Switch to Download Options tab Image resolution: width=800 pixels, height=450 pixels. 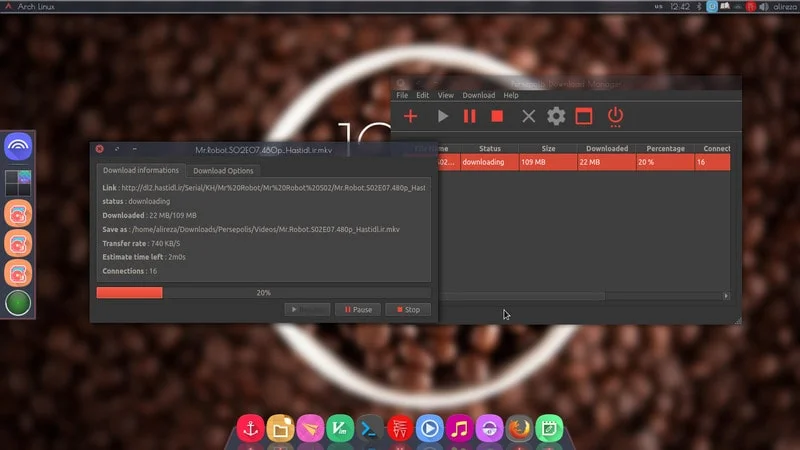click(x=223, y=171)
